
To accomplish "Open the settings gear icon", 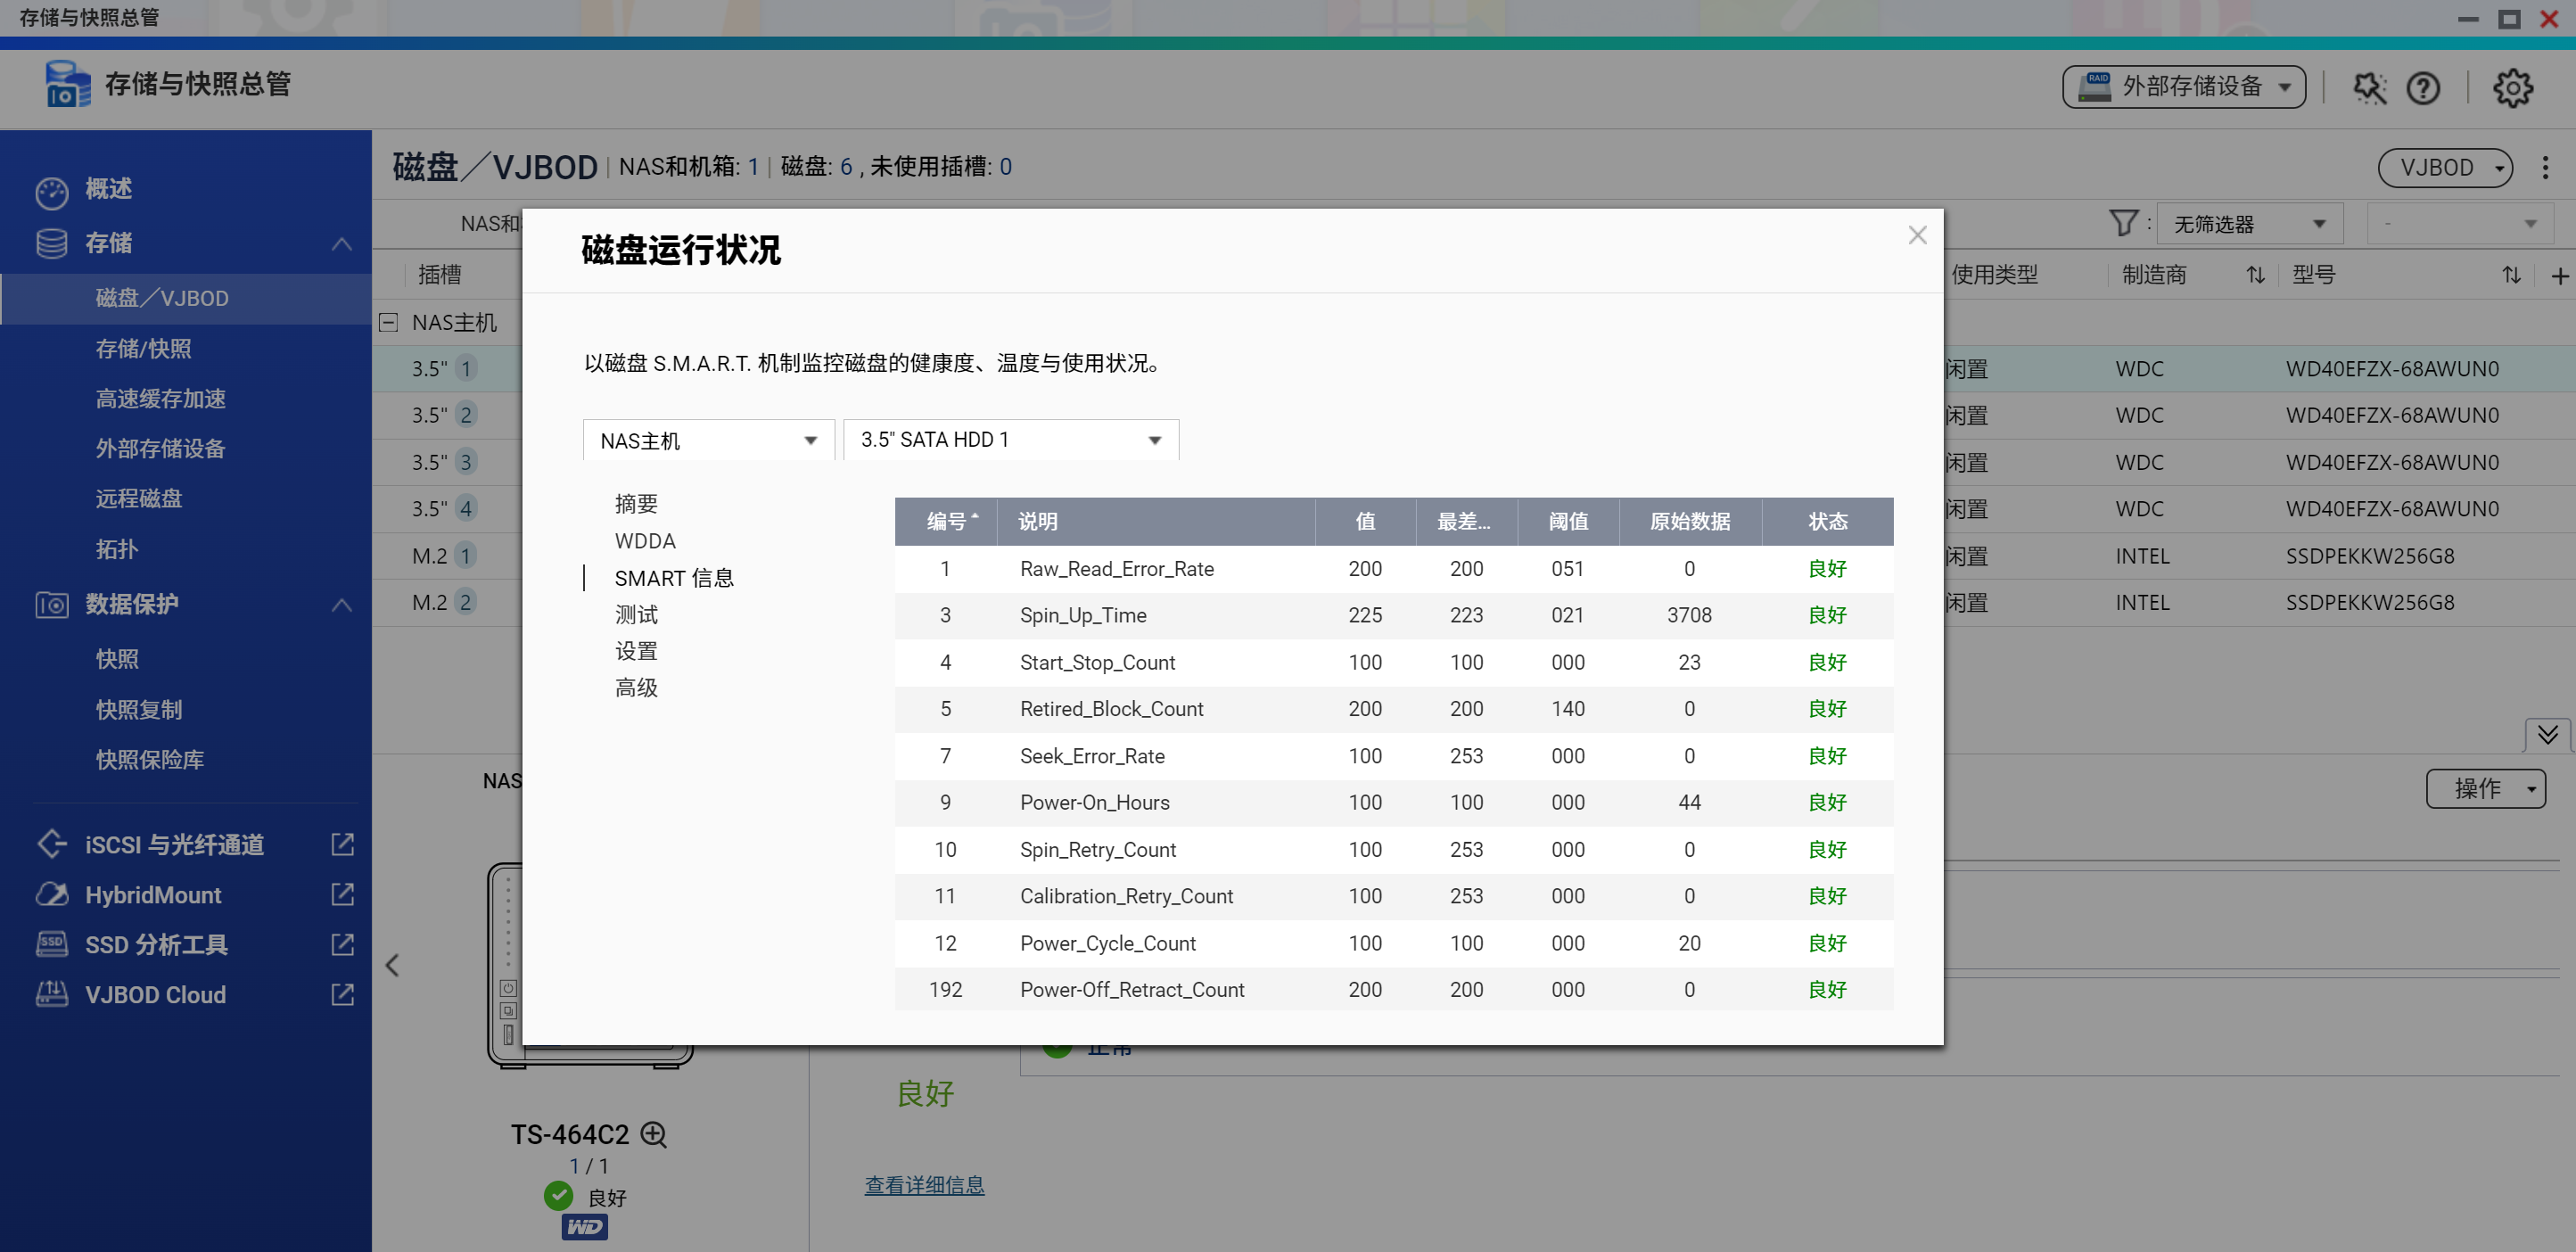I will click(2512, 88).
